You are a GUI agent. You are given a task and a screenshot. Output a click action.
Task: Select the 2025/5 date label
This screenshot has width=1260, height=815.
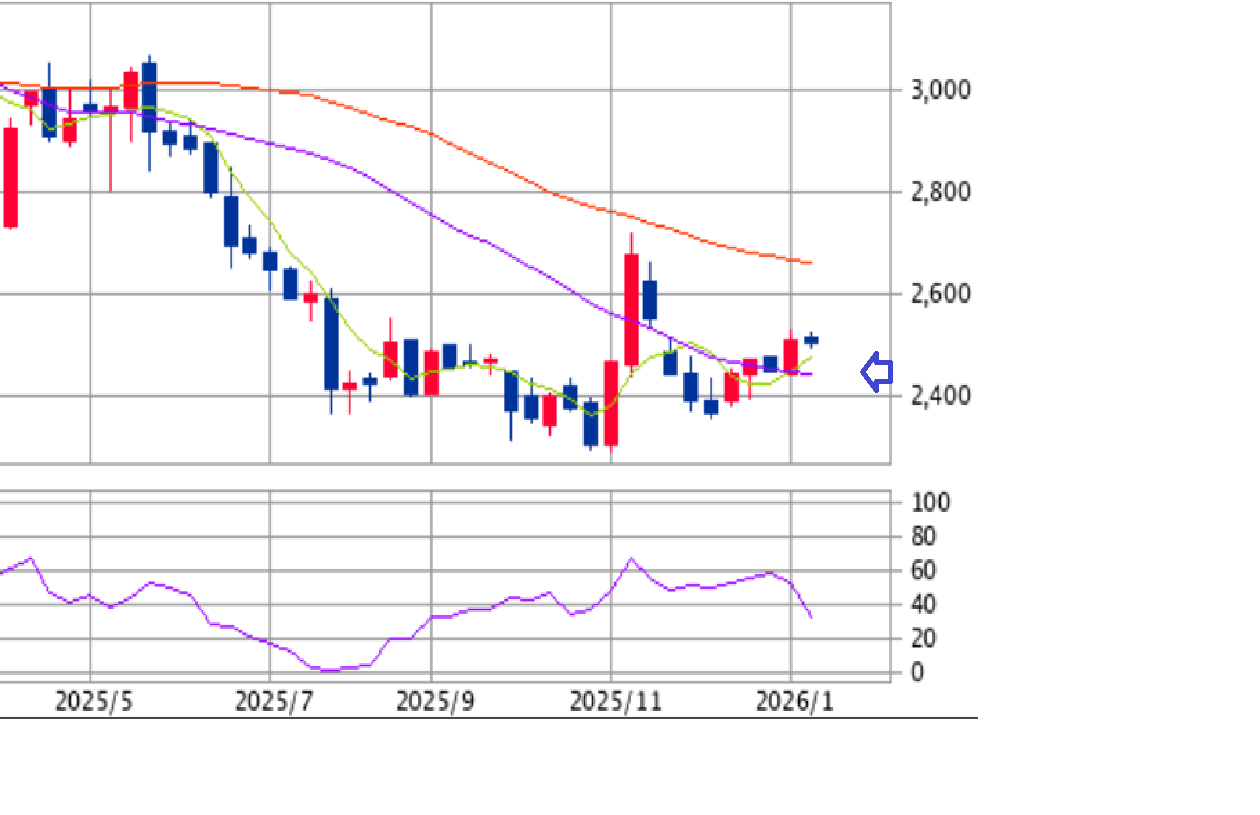(93, 701)
